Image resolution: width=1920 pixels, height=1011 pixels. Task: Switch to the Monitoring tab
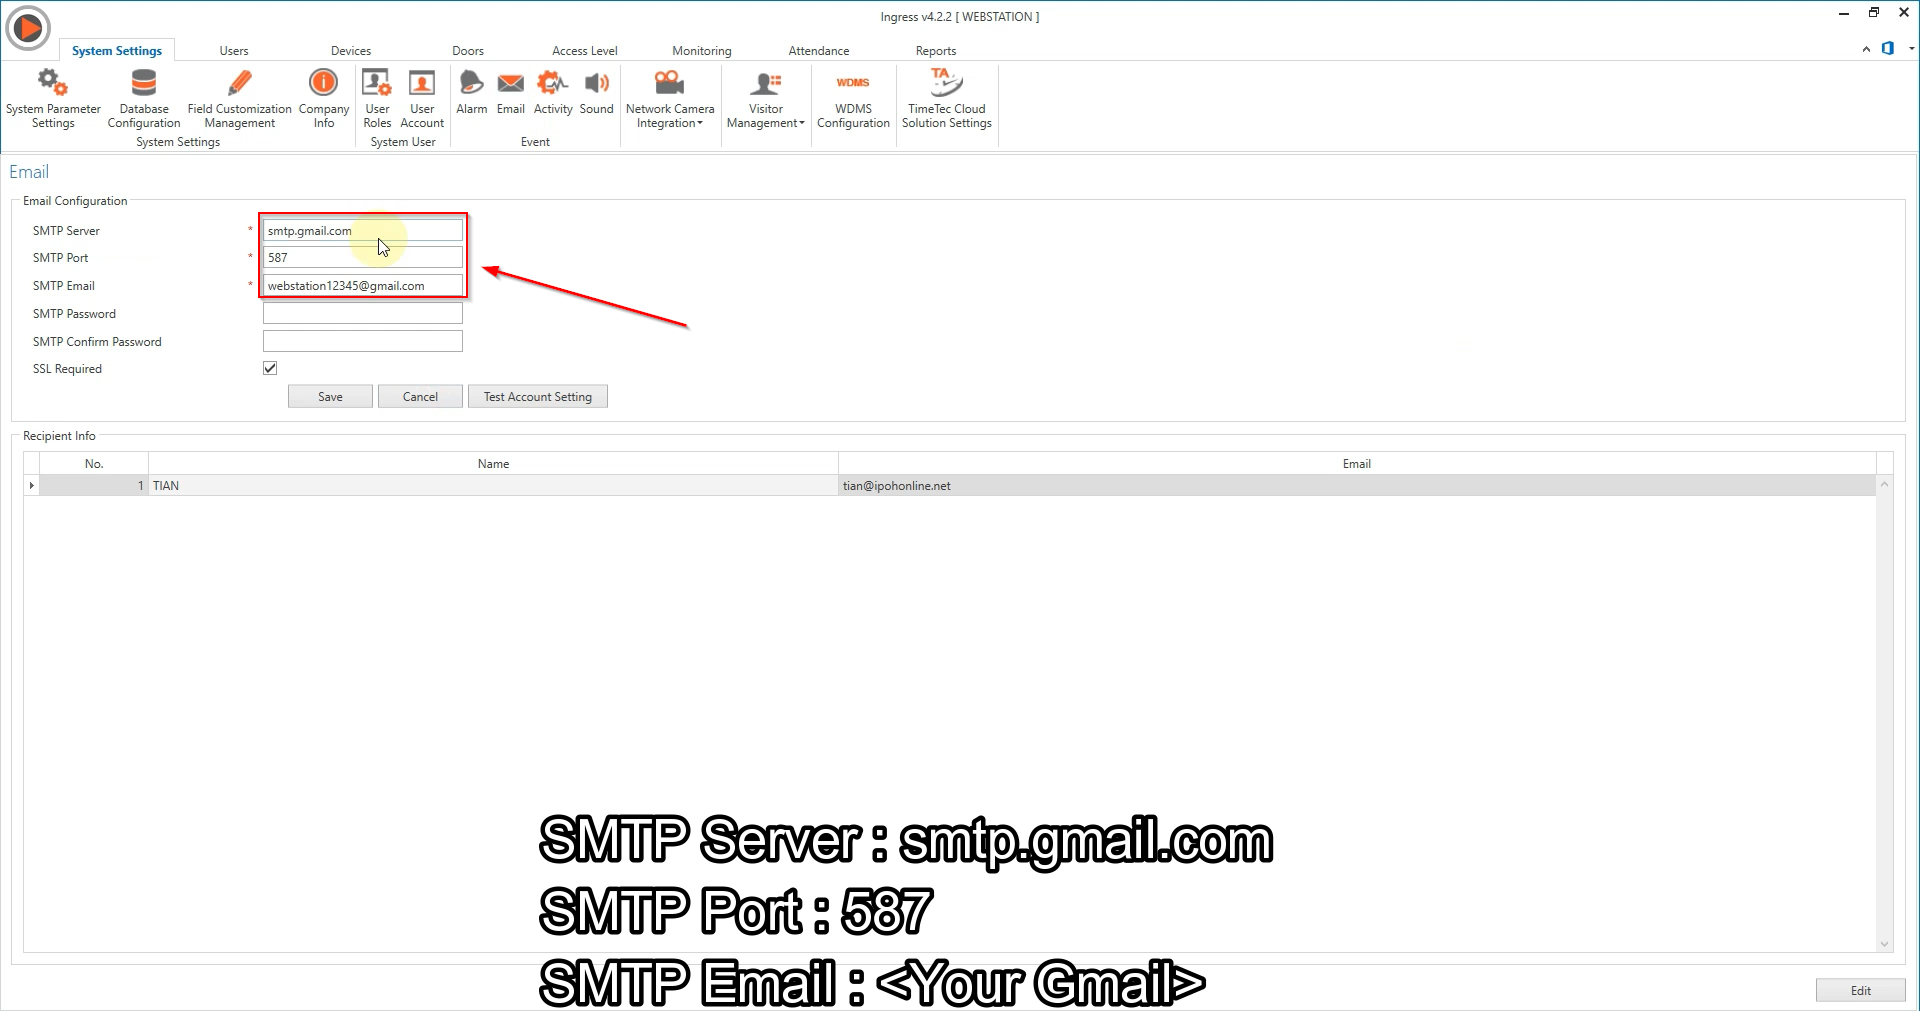pos(702,51)
